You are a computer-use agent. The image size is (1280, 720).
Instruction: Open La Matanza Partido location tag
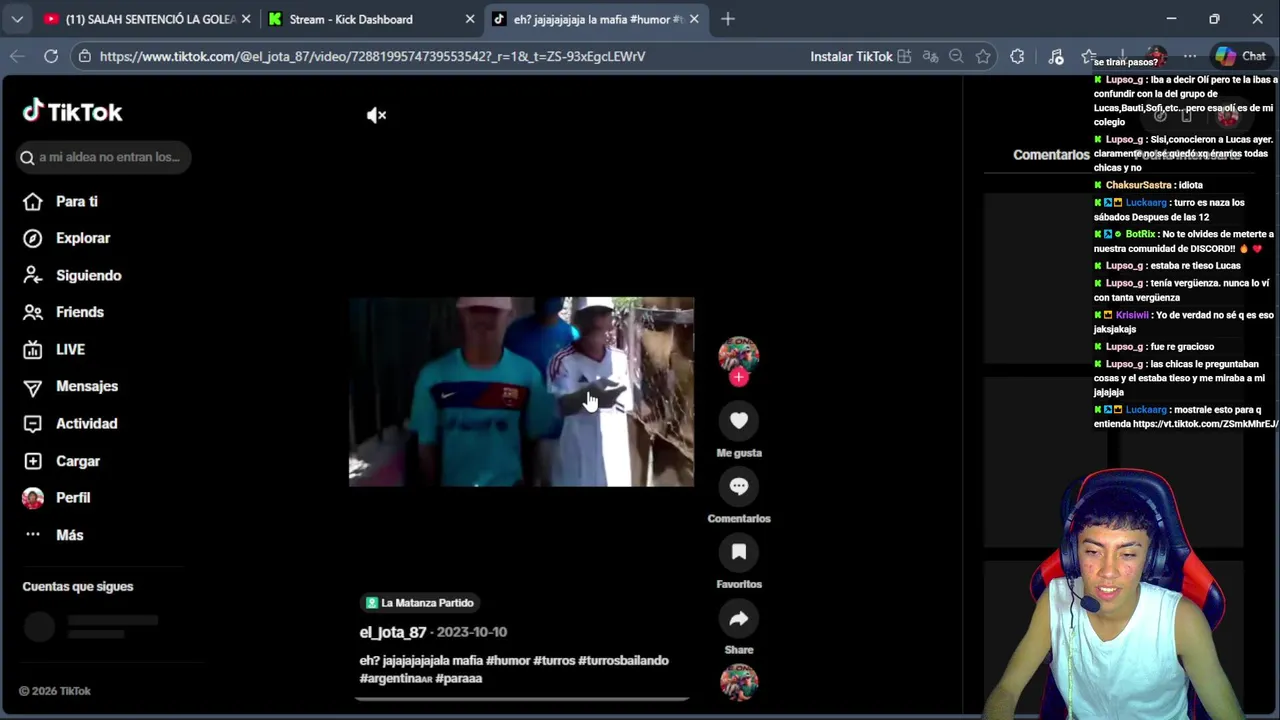[x=419, y=603]
